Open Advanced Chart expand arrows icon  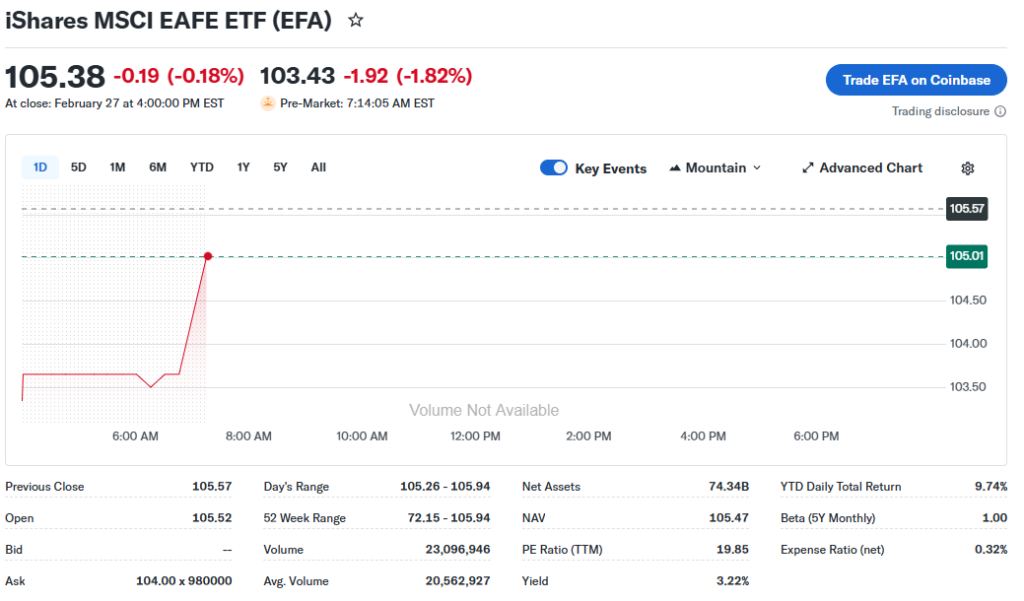[808, 168]
